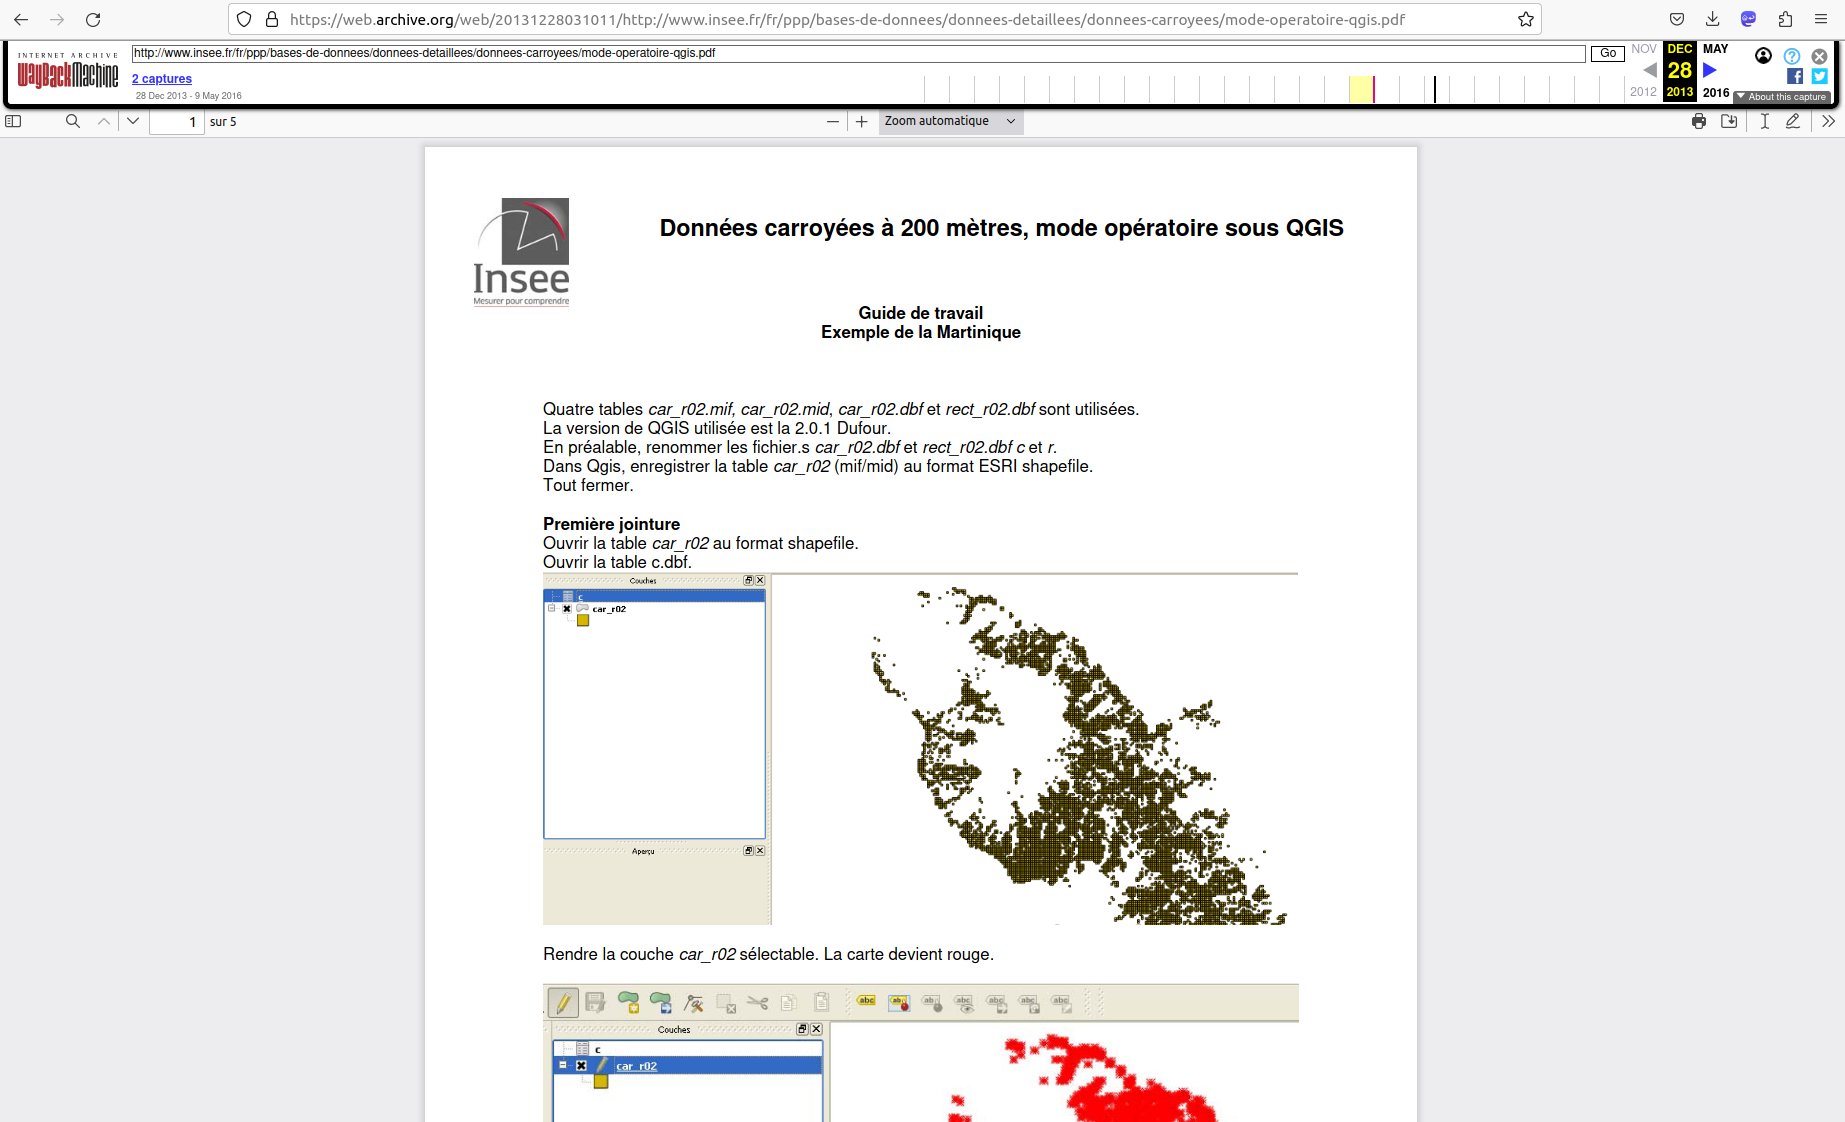This screenshot has height=1122, width=1845.
Task: Toggle the PDF sidebar panel
Action: click(x=13, y=121)
